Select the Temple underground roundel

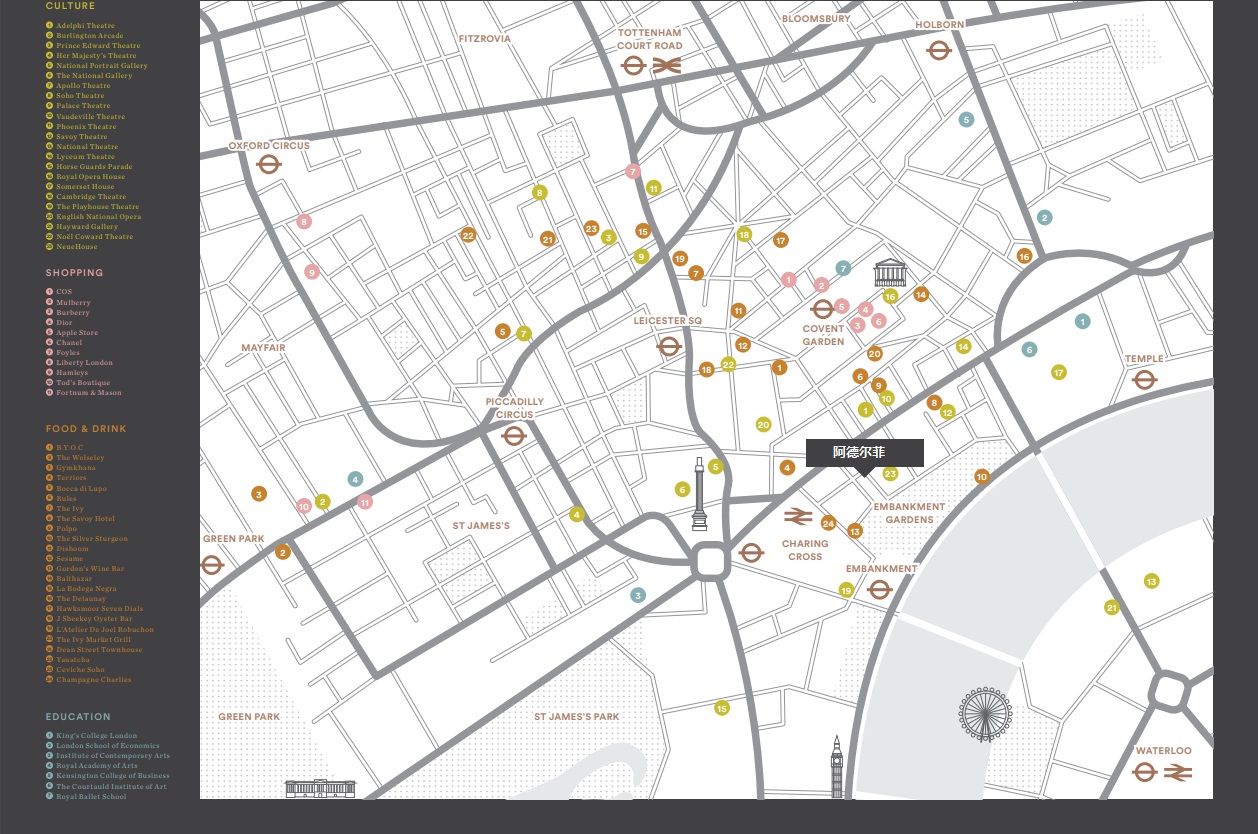tap(1145, 380)
